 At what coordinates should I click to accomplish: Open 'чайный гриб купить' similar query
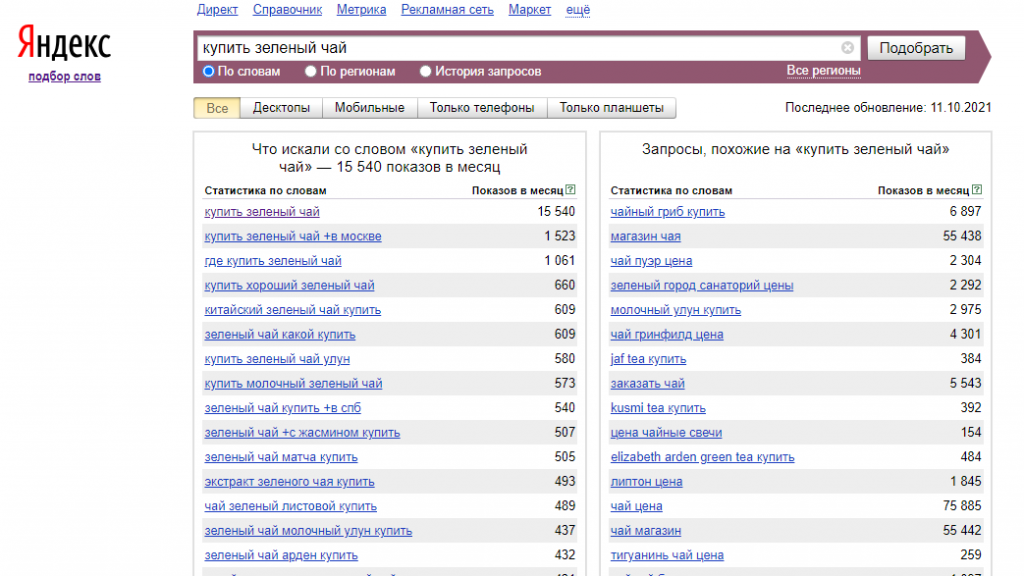coord(667,212)
